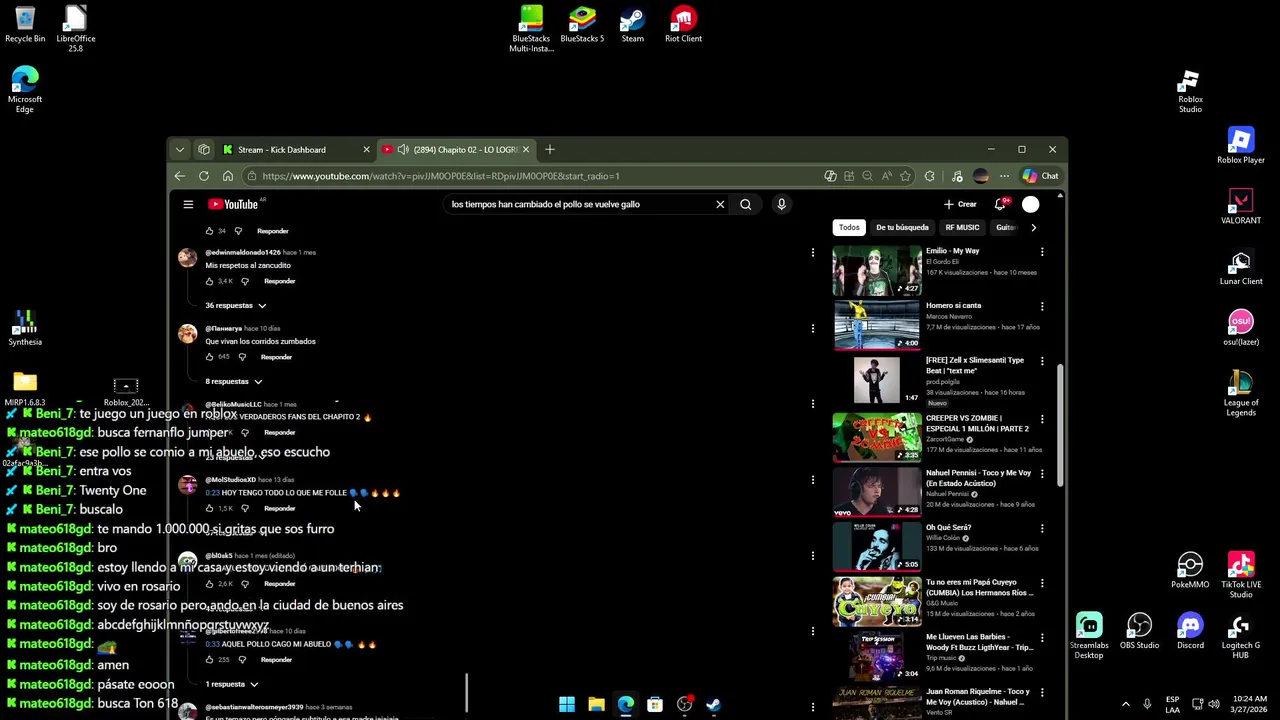1280x720 pixels.
Task: Select the 'De tu búsqueda' filter chip
Action: [902, 228]
